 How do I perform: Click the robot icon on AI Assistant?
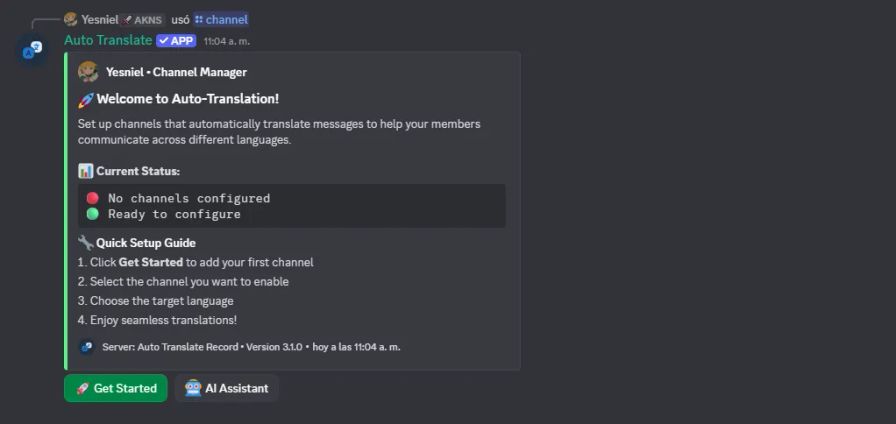point(193,388)
